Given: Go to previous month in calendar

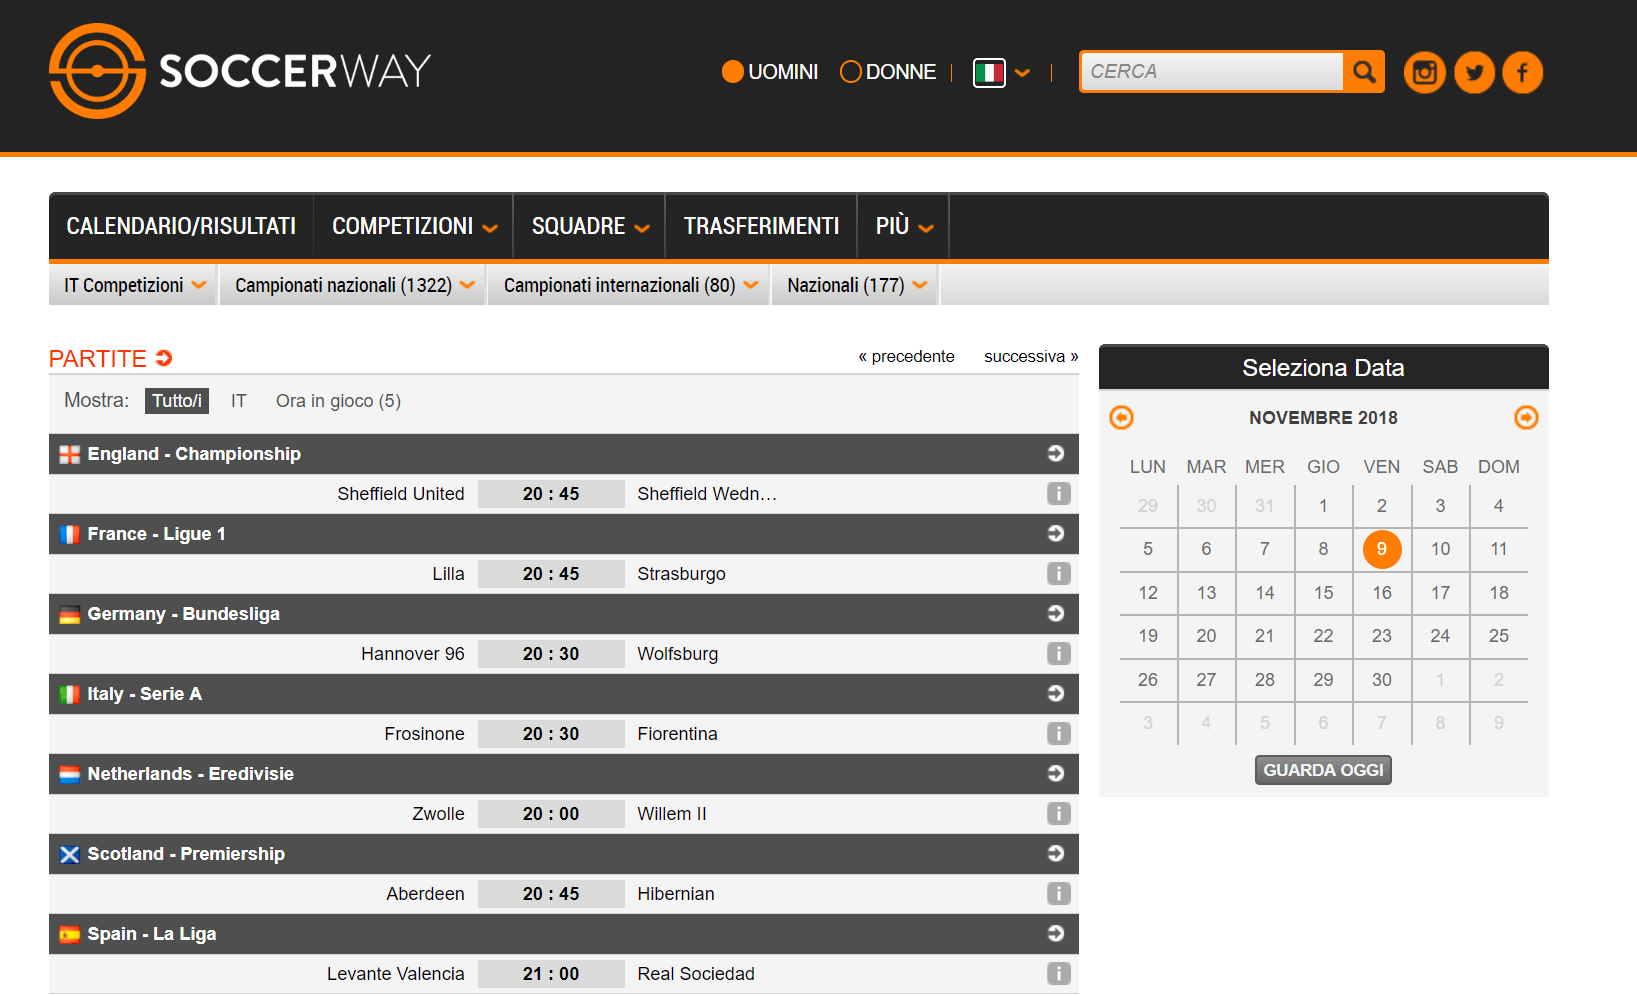Looking at the screenshot, I should [x=1122, y=417].
